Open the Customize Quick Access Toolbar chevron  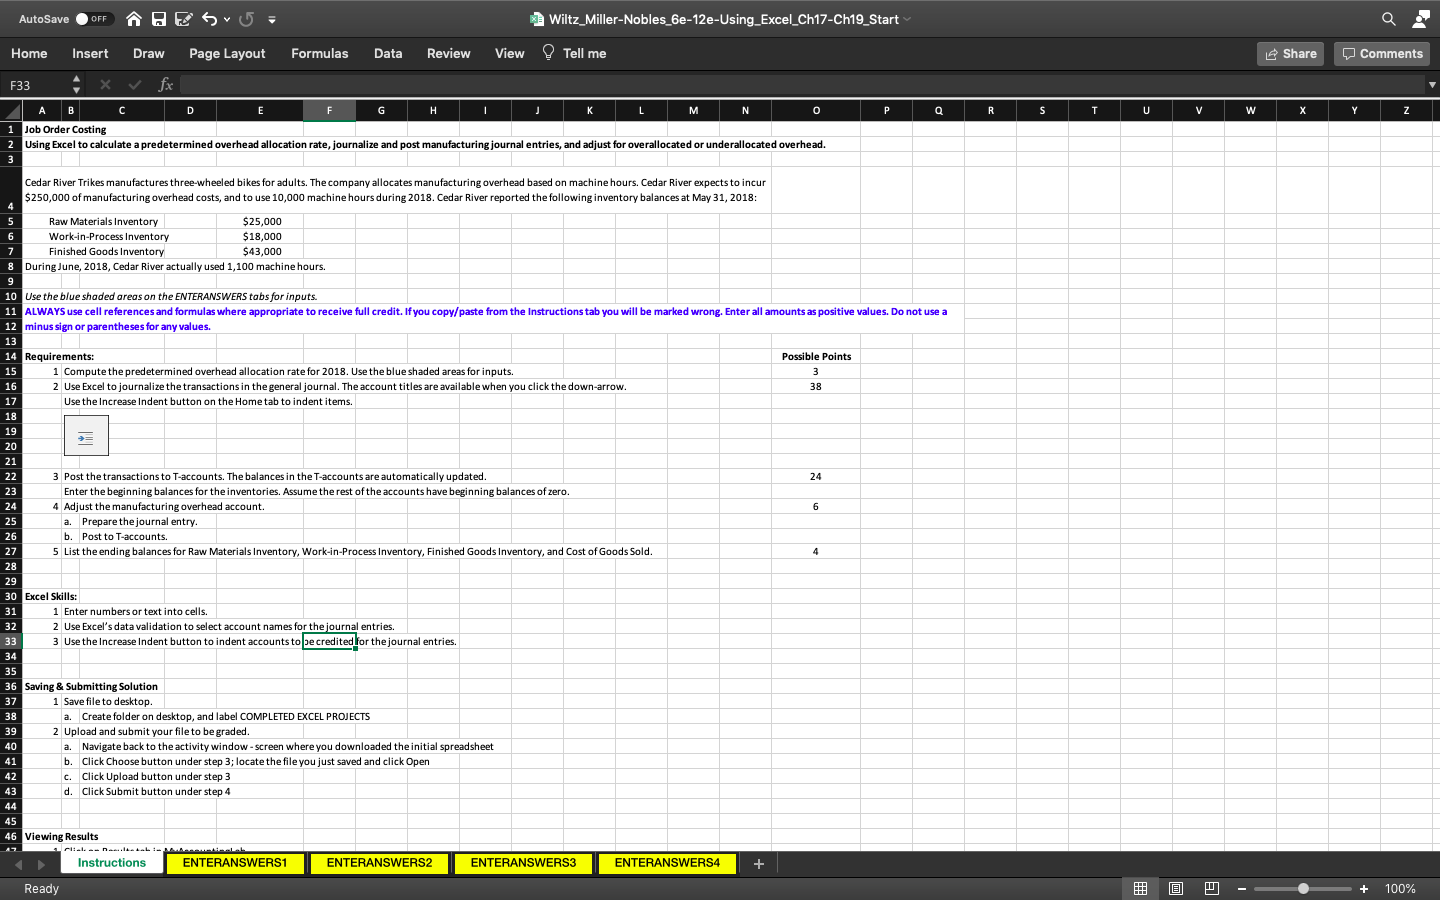[270, 18]
